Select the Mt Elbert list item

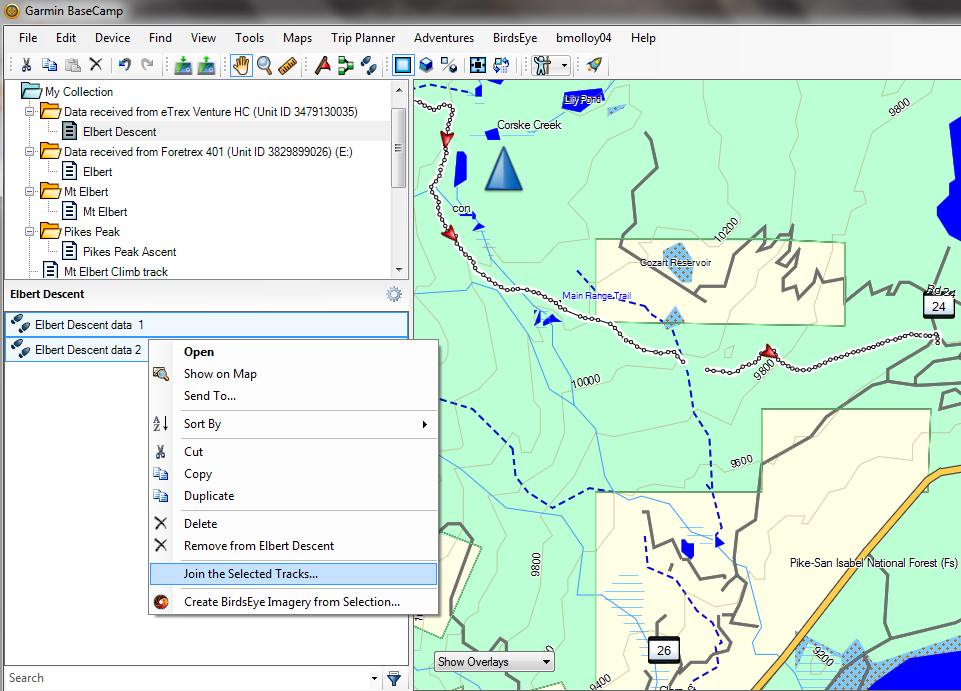click(105, 212)
